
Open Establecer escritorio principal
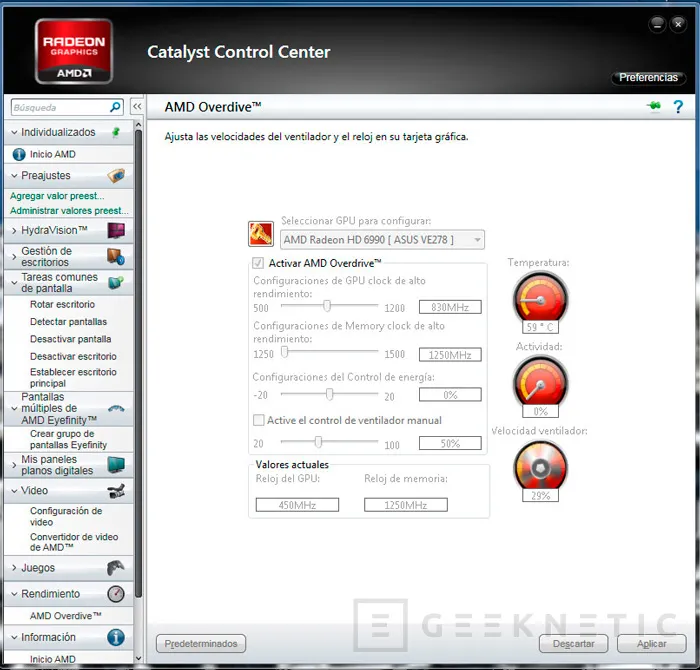coord(73,378)
